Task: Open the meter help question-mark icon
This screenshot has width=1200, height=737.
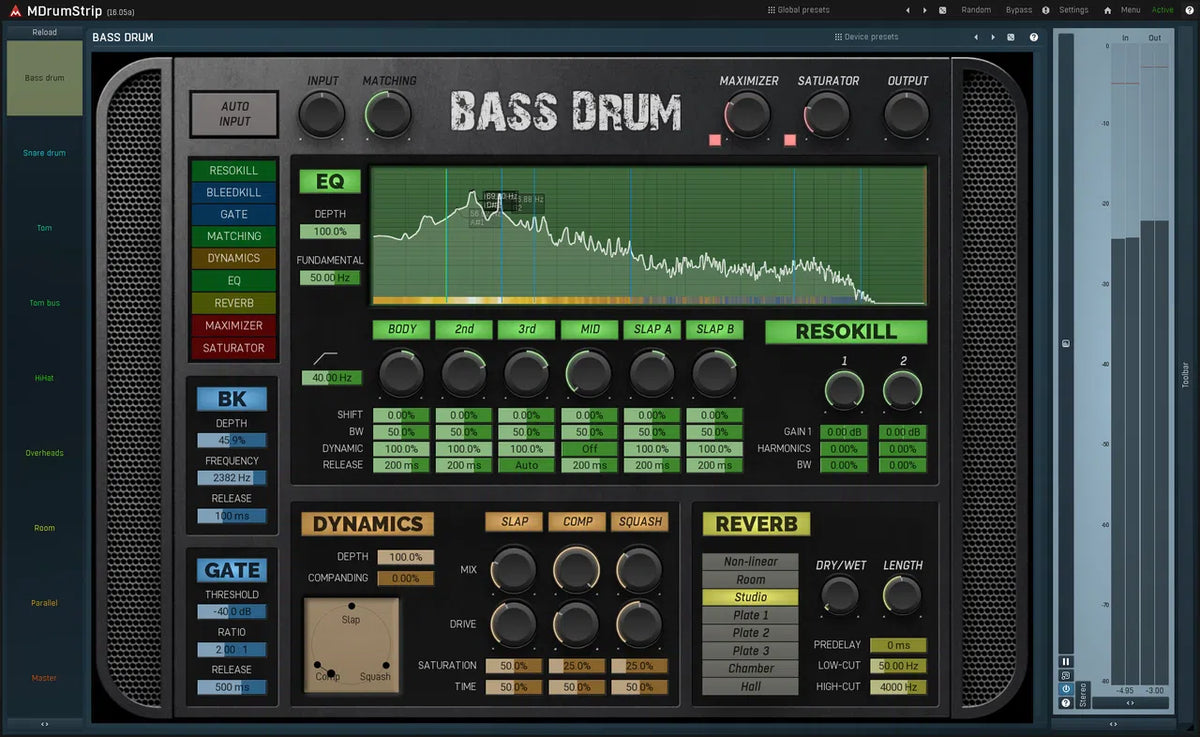Action: pos(1065,703)
